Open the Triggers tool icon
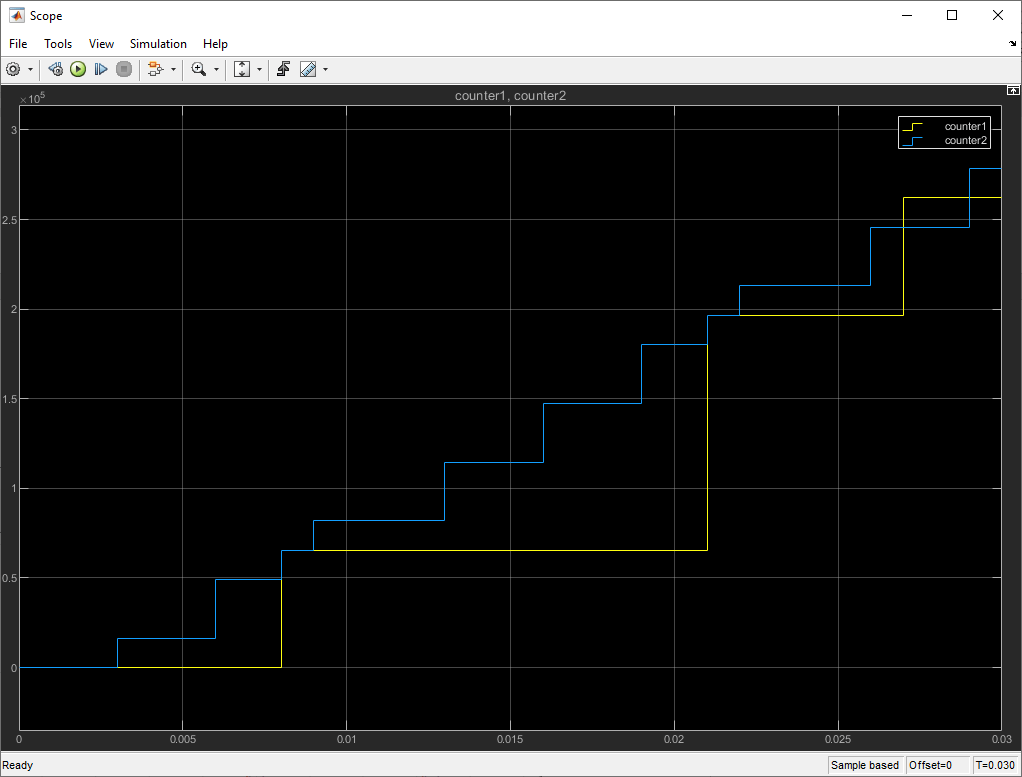Screen dimensions: 1022x777 point(284,69)
